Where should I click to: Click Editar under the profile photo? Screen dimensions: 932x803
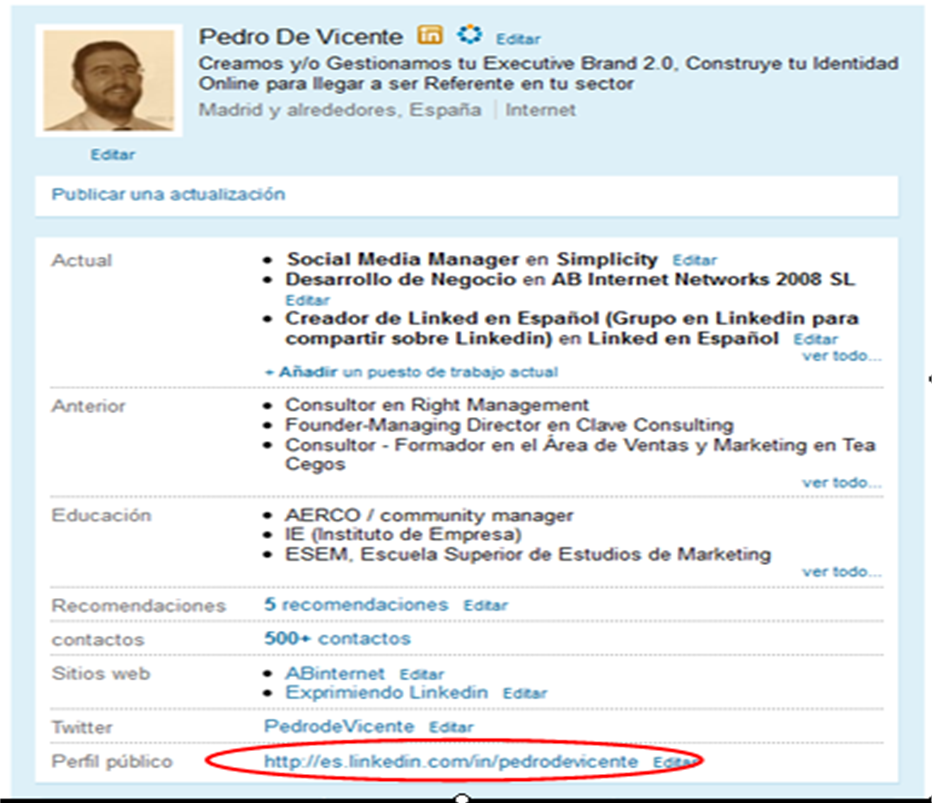(113, 155)
